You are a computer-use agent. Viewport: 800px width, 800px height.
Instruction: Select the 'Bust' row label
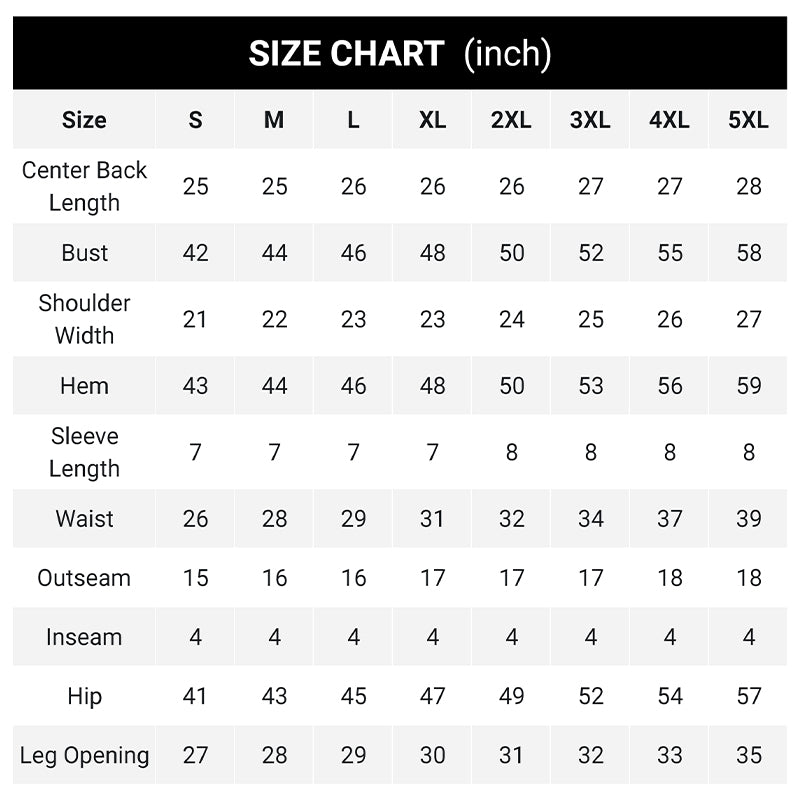coord(84,253)
